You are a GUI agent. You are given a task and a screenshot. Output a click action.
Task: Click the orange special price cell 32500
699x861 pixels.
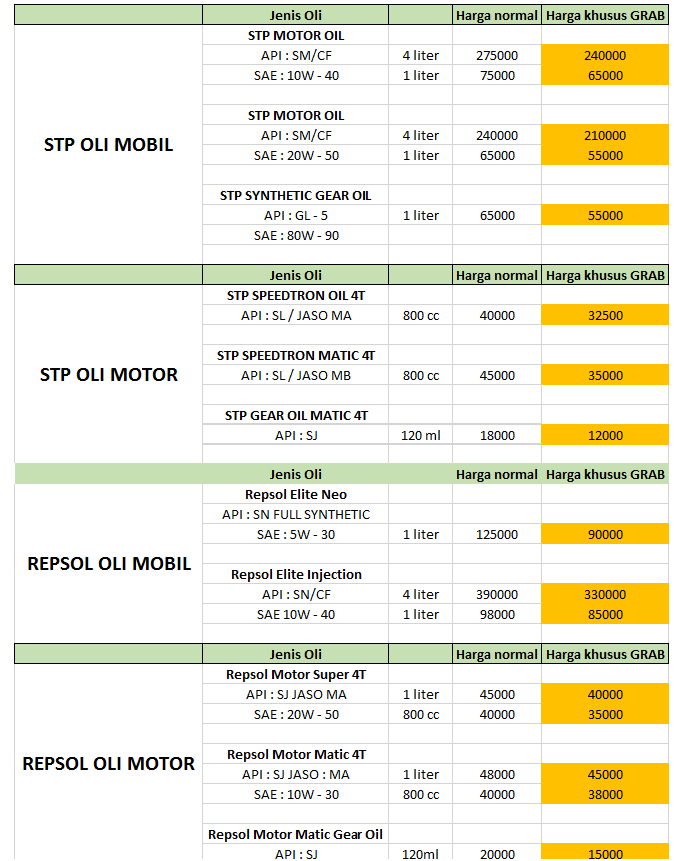[x=604, y=315]
